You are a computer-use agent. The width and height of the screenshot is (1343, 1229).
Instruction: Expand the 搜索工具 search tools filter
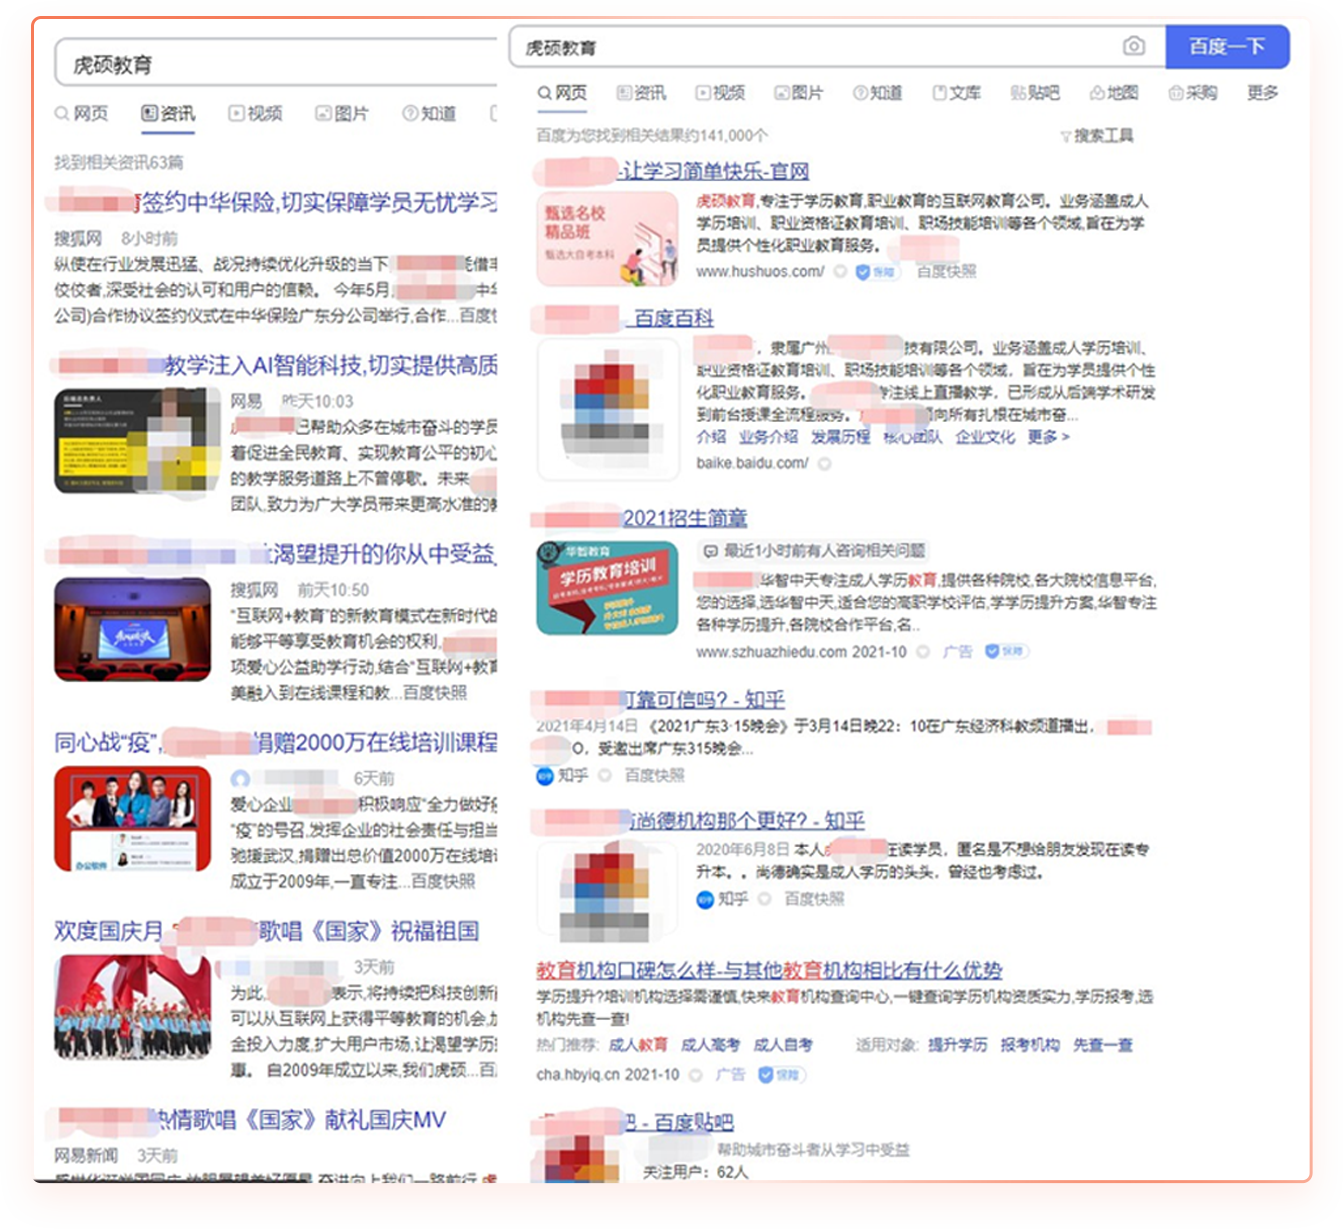[1096, 135]
